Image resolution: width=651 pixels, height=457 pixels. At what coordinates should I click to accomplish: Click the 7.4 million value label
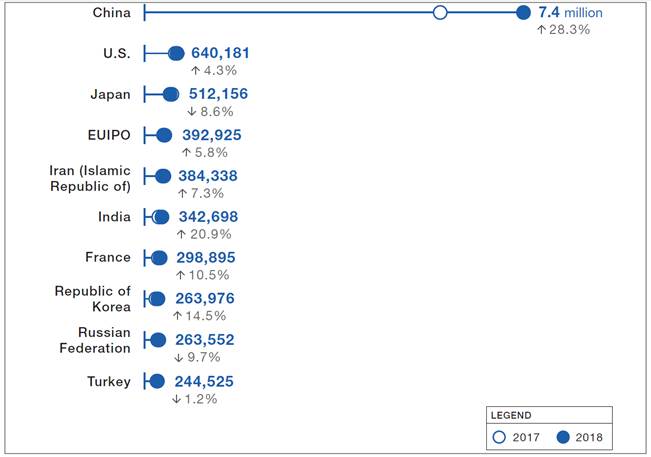572,12
